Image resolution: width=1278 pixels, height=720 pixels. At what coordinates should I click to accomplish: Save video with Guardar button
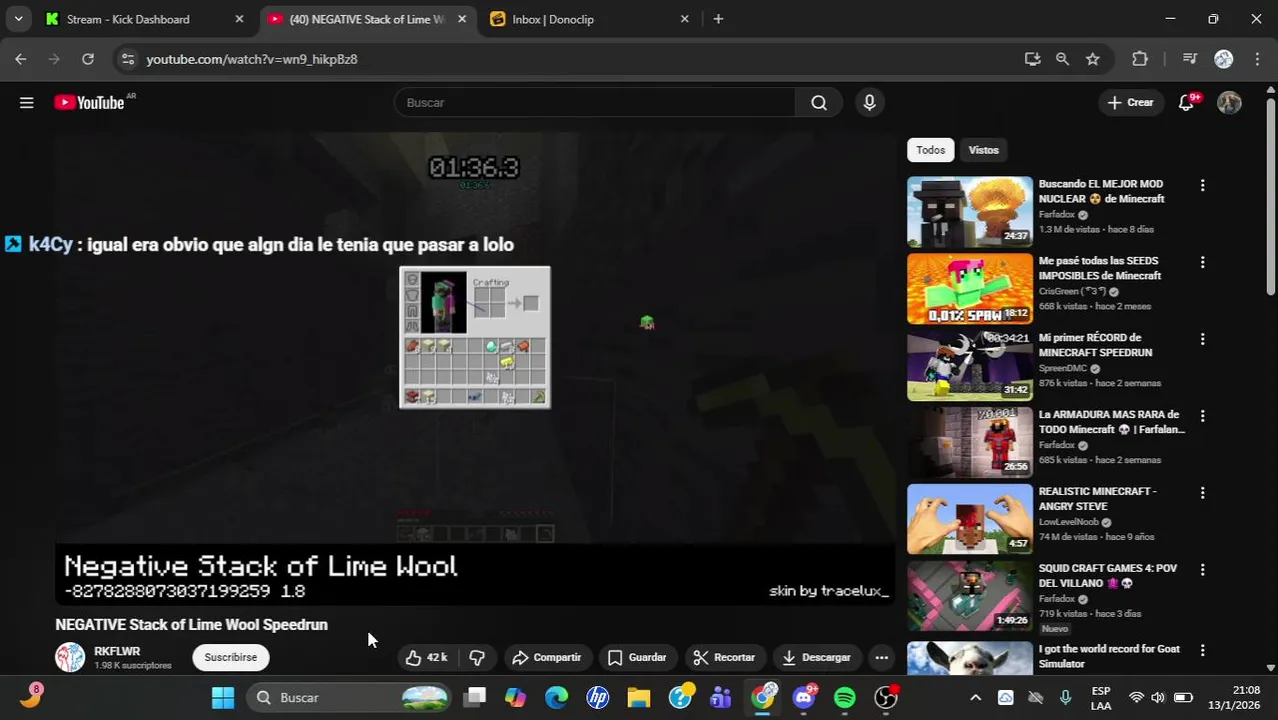click(x=637, y=657)
